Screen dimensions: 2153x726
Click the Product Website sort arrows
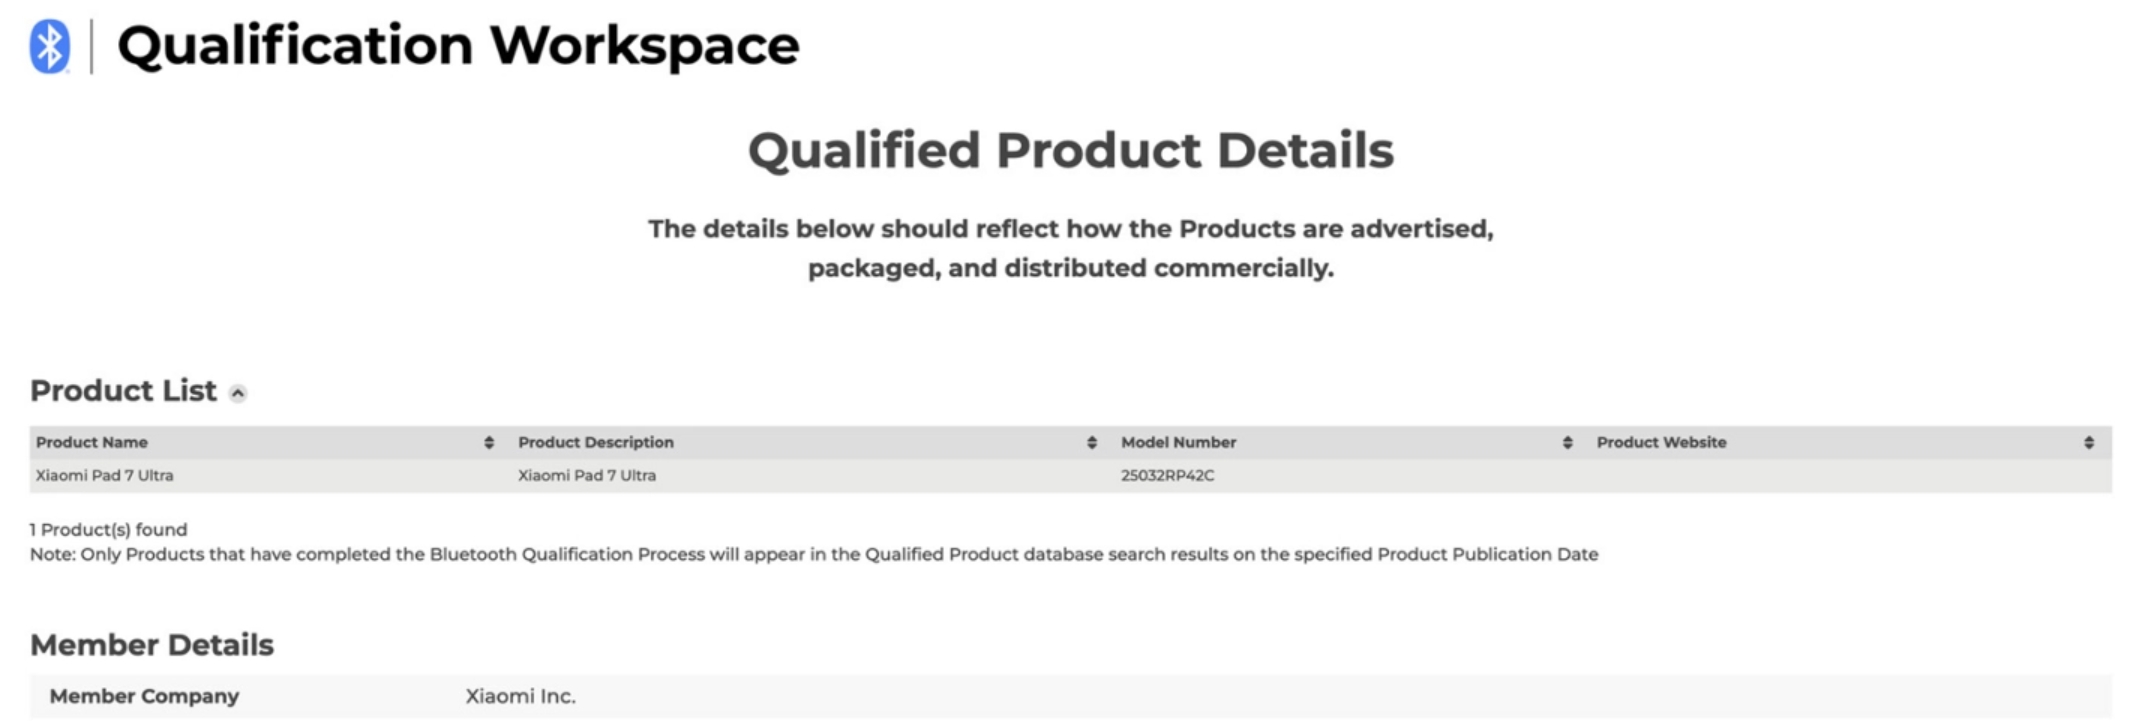click(2089, 443)
